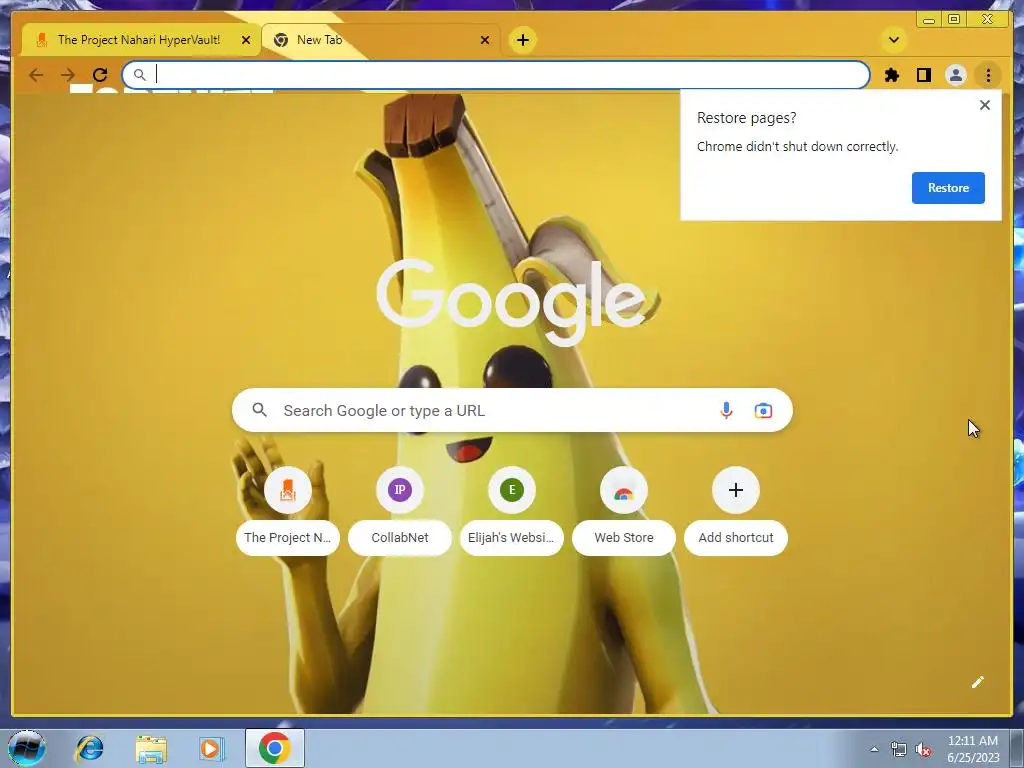Expand the tab search dropdown arrow

pyautogui.click(x=894, y=40)
